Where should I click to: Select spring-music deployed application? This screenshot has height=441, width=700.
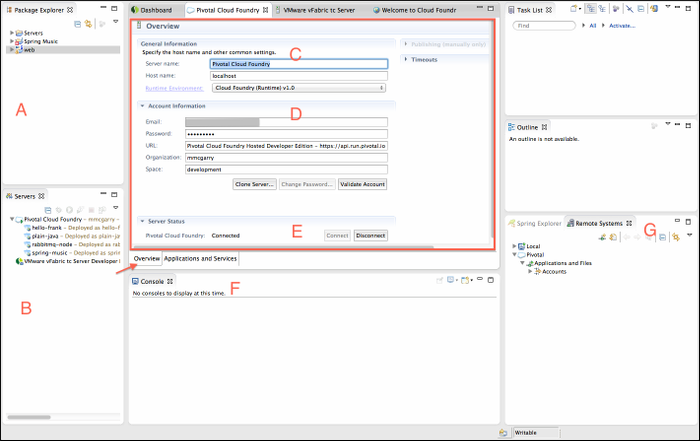pos(72,253)
